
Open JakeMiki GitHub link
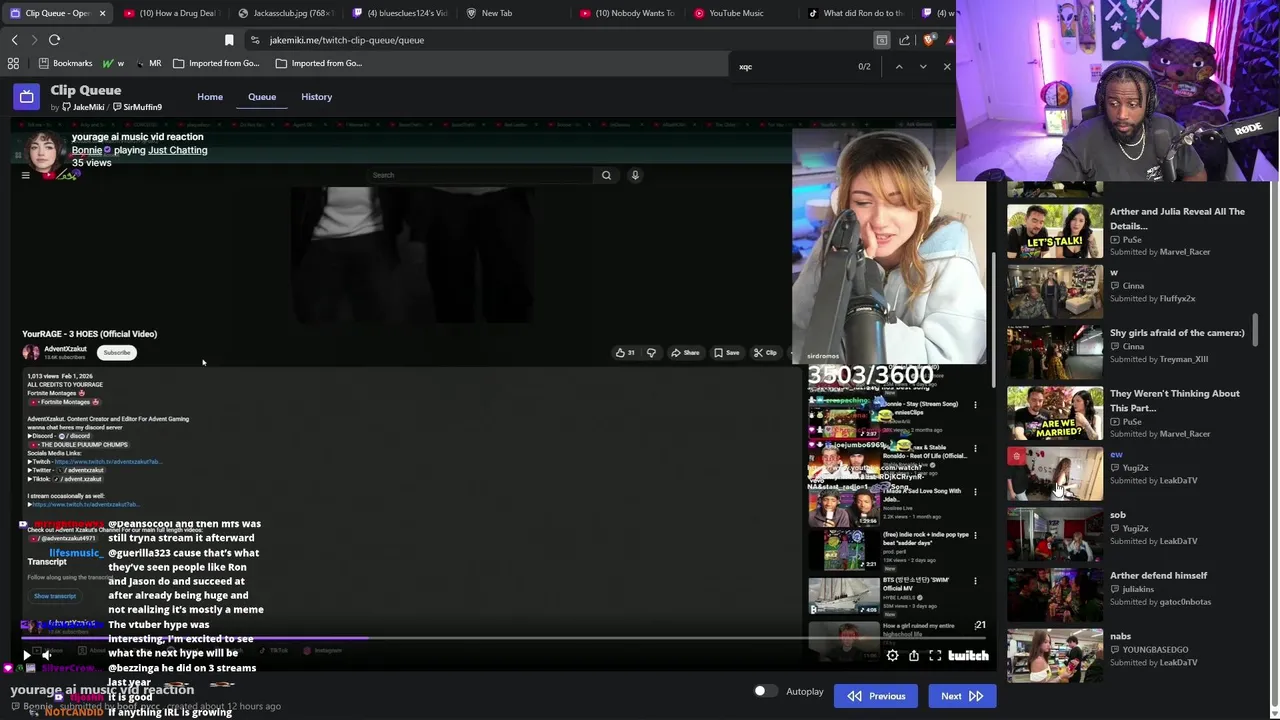[x=83, y=107]
